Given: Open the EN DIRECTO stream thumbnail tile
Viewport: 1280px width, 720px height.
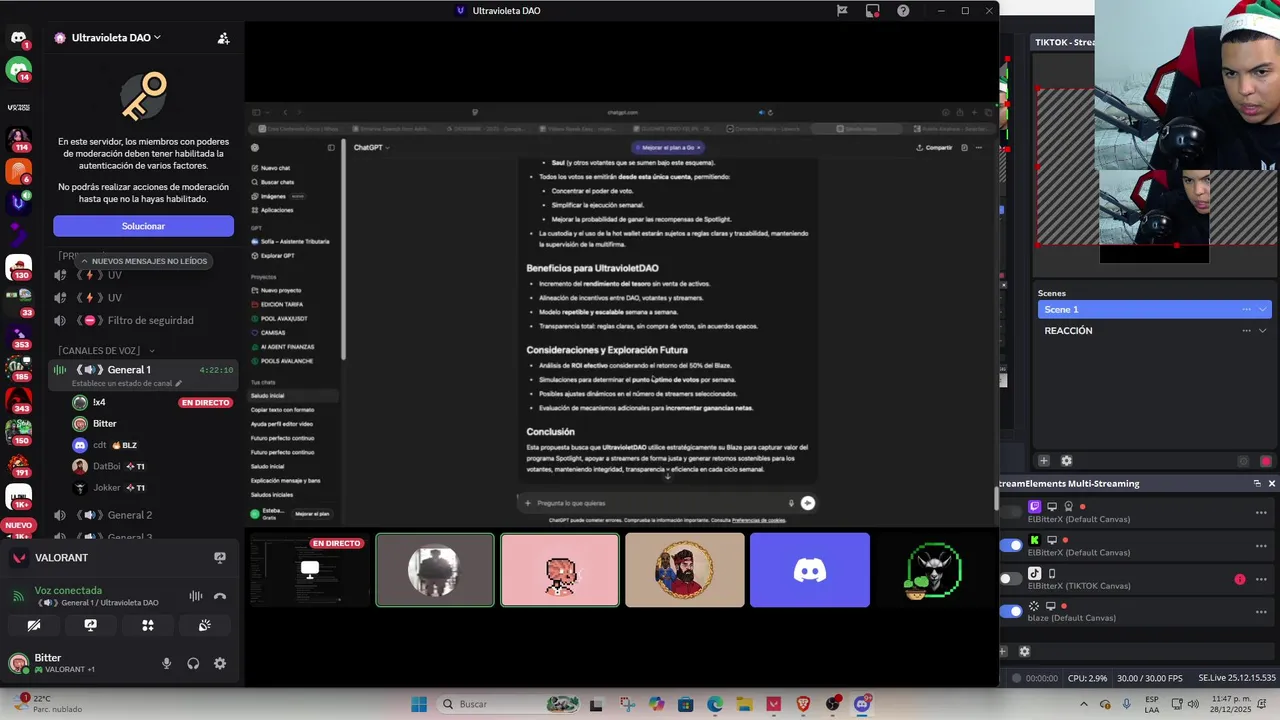Looking at the screenshot, I should [309, 570].
